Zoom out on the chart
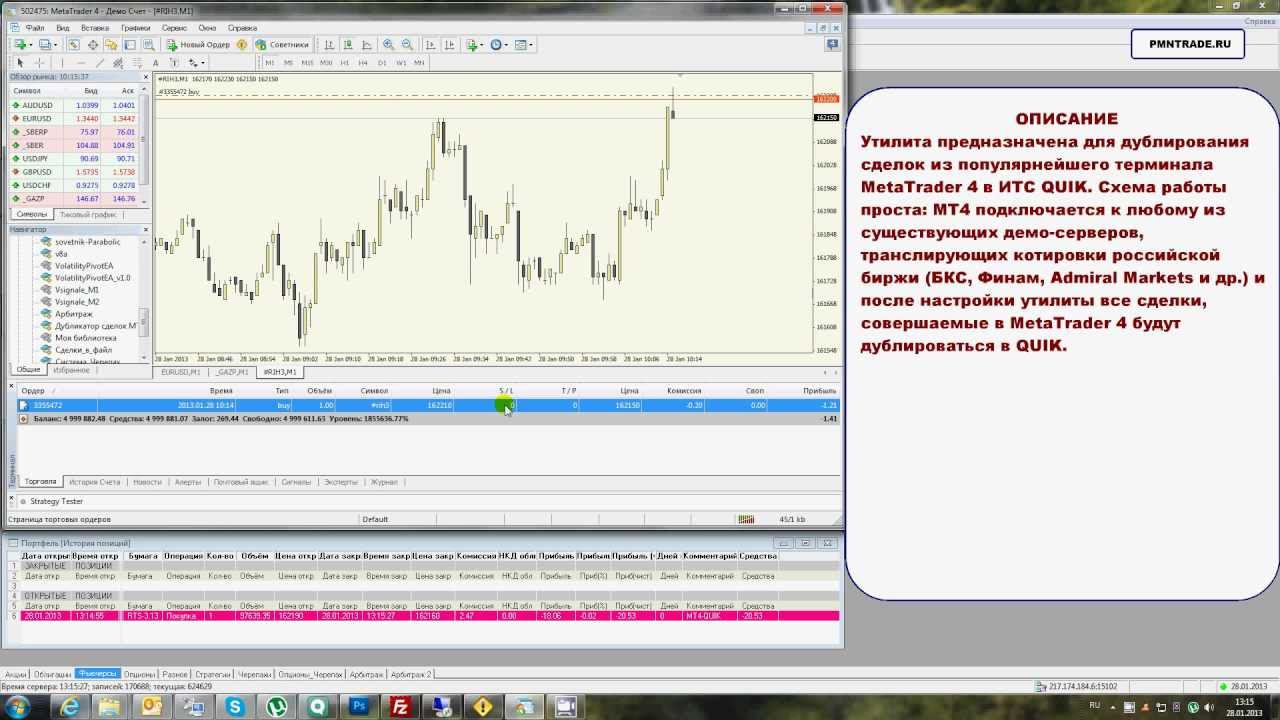Viewport: 1280px width, 720px height. [x=407, y=44]
